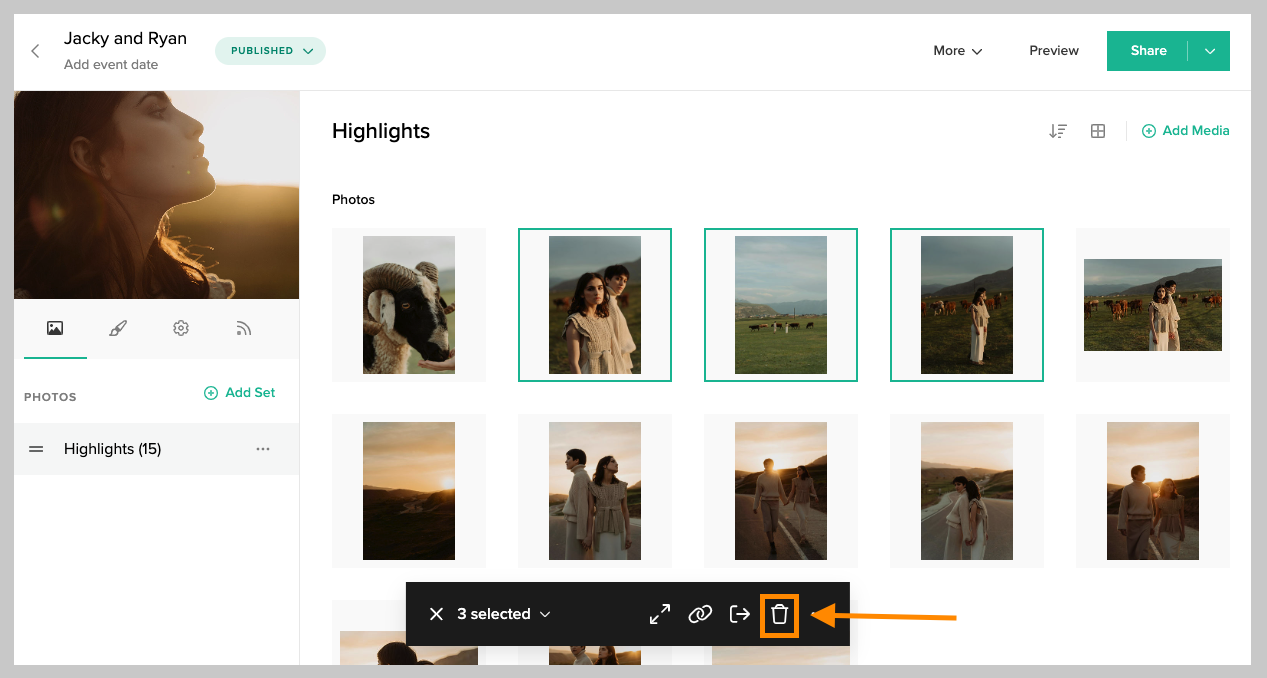Clear selection with the X icon

(436, 614)
